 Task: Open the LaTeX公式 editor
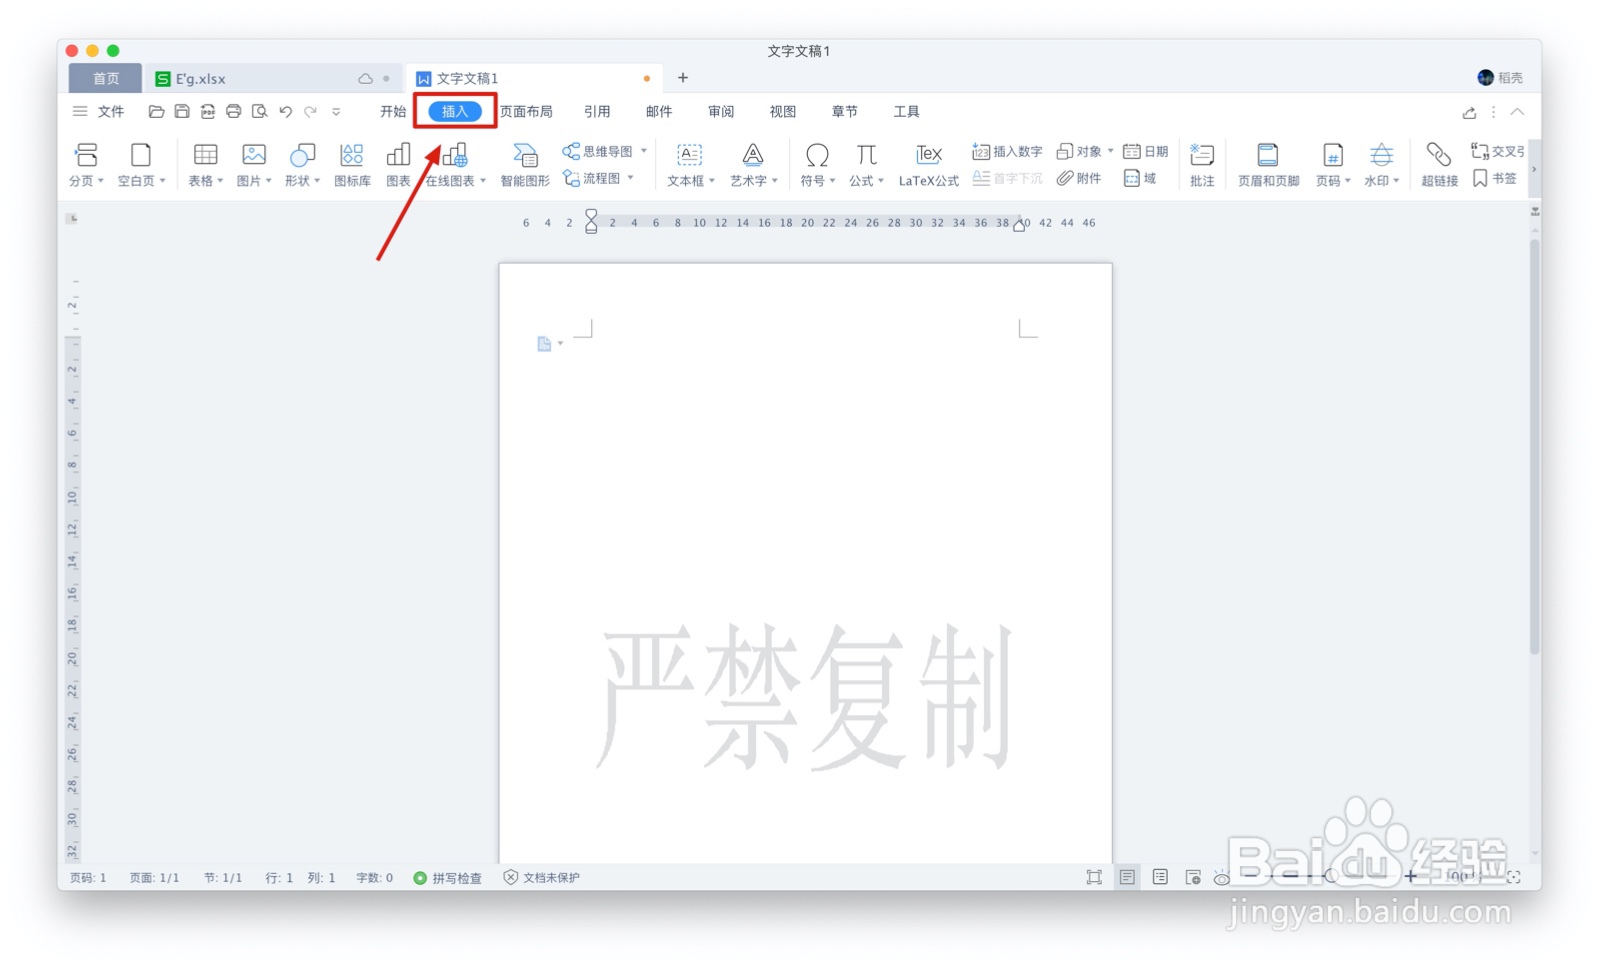pyautogui.click(x=928, y=165)
